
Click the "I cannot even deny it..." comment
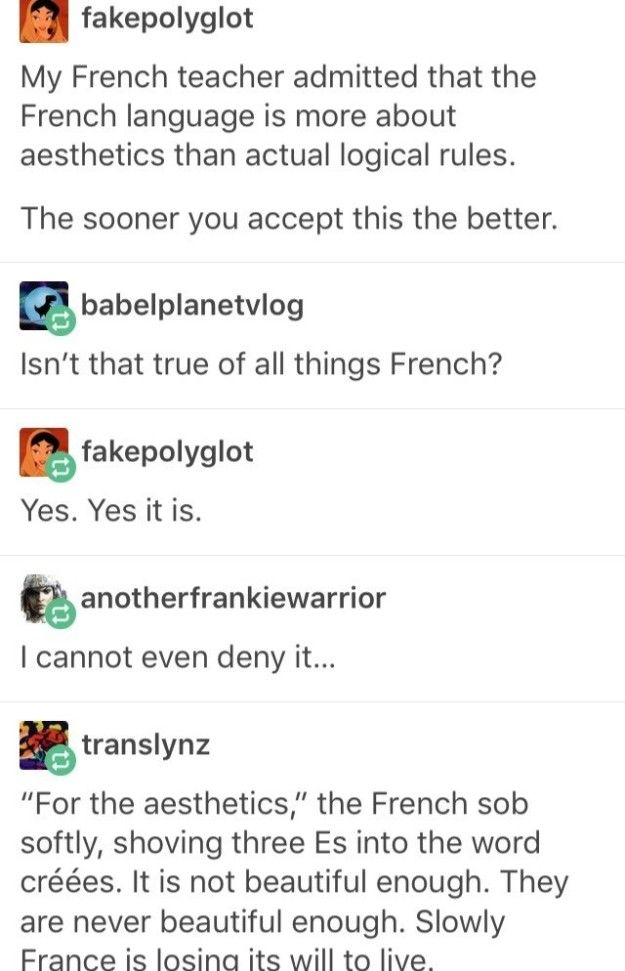coord(178,658)
